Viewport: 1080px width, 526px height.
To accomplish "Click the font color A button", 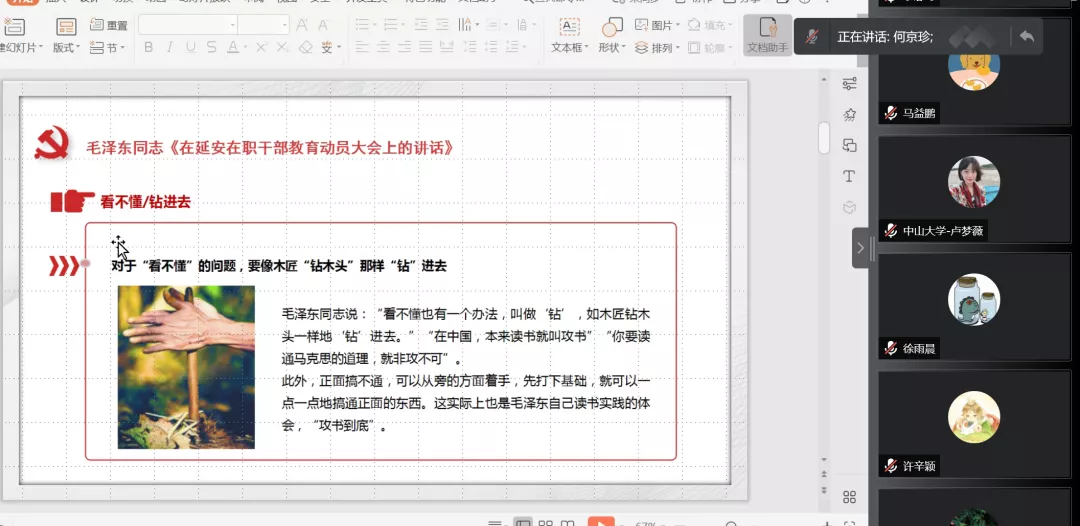I will [233, 48].
